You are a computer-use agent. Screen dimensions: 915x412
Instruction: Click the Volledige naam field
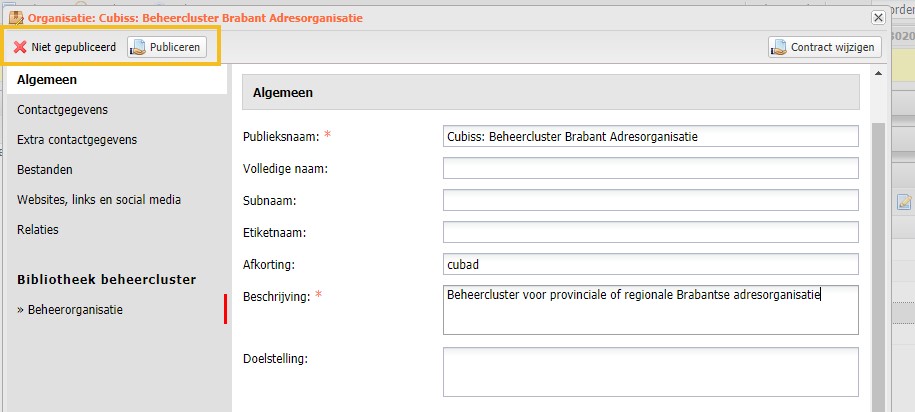651,168
